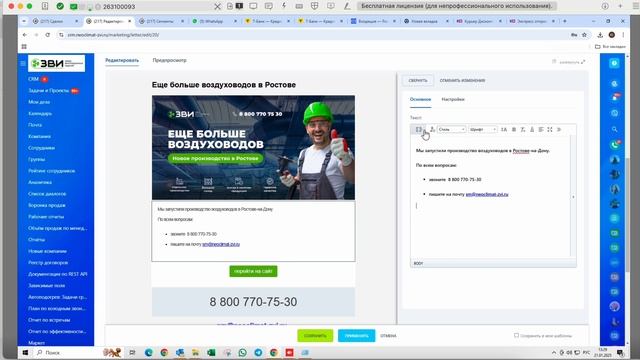640x360 pixels.
Task: Click remove formatting icon in editor toolbar
Action: (523, 129)
